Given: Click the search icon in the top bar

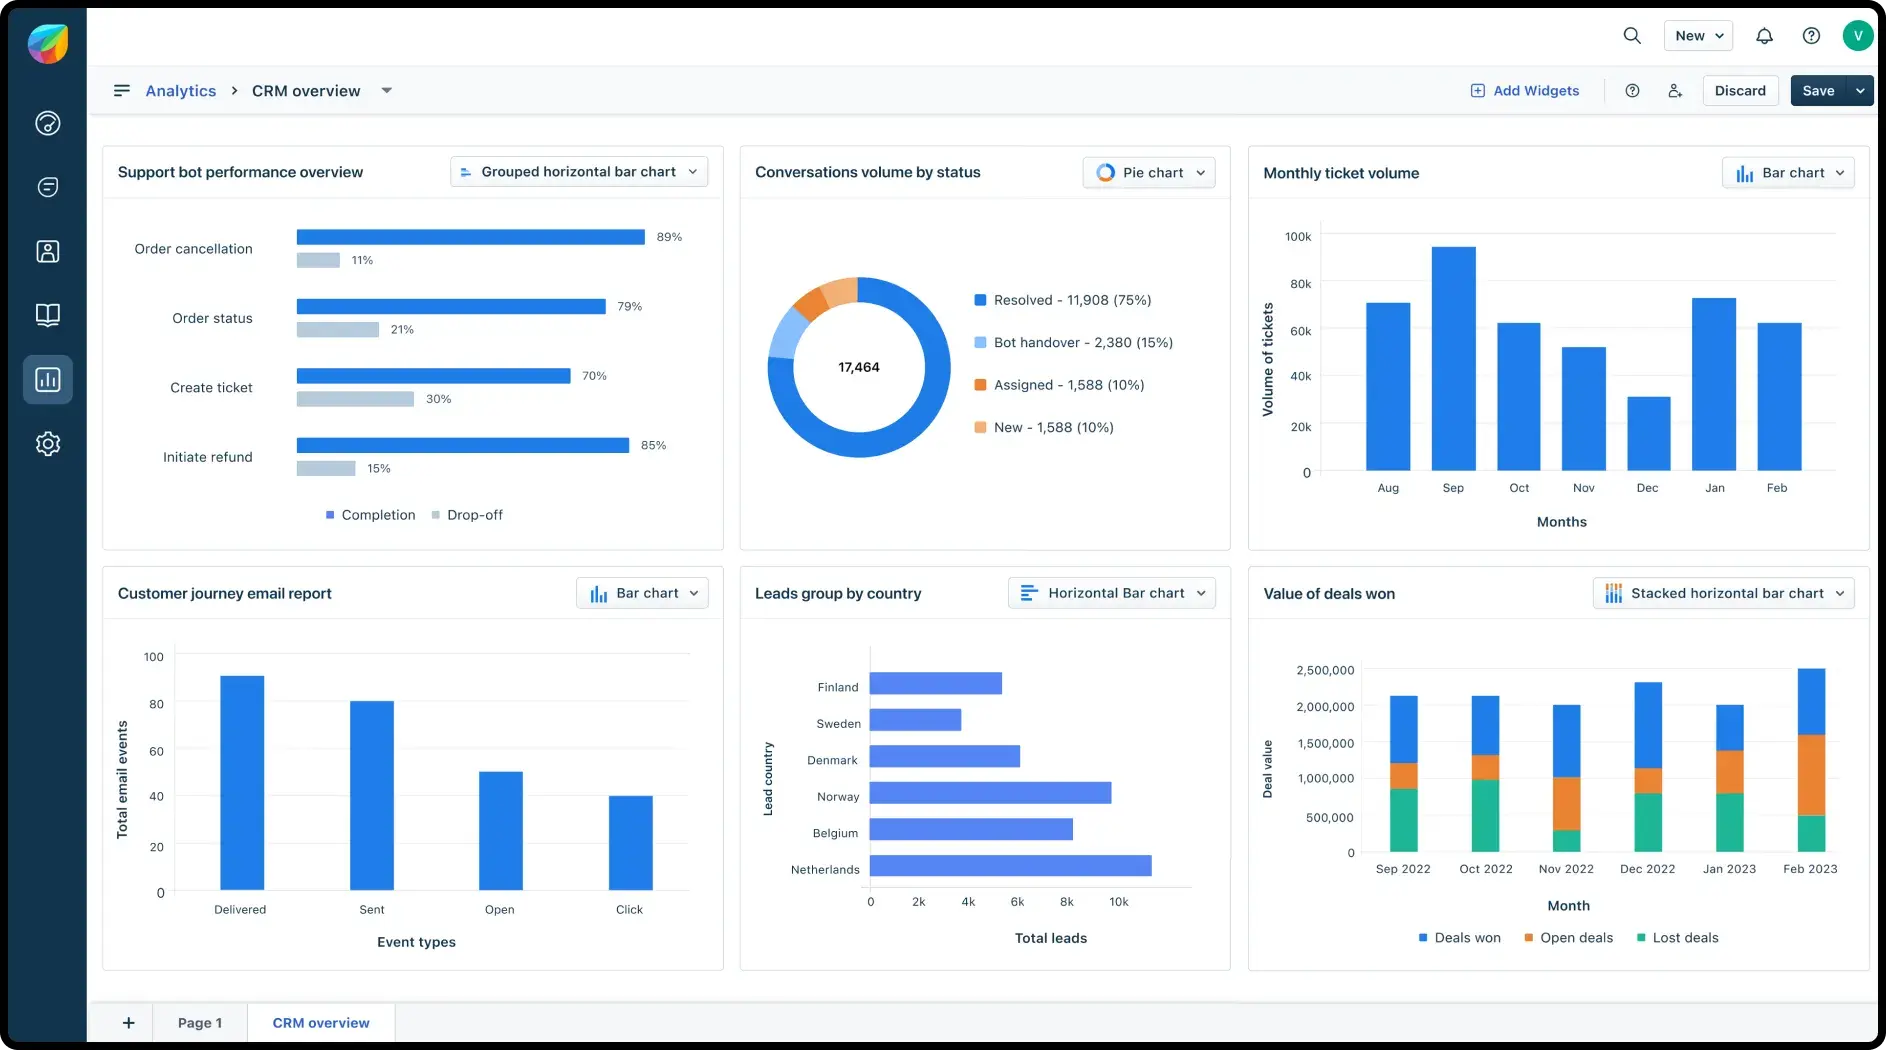Looking at the screenshot, I should (x=1631, y=35).
